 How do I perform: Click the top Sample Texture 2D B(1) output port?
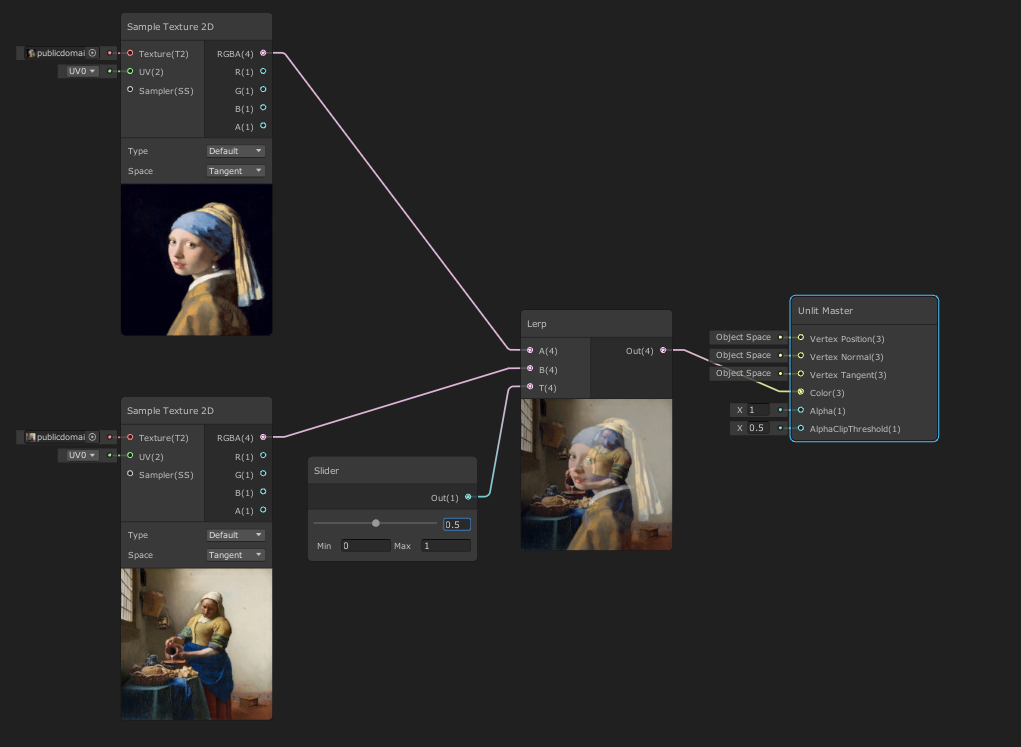(x=263, y=107)
